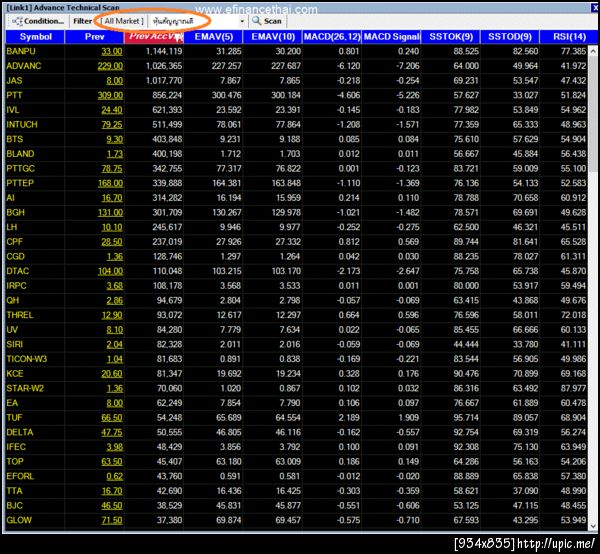Click the Scan button
The height and width of the screenshot is (554, 600).
tap(267, 21)
